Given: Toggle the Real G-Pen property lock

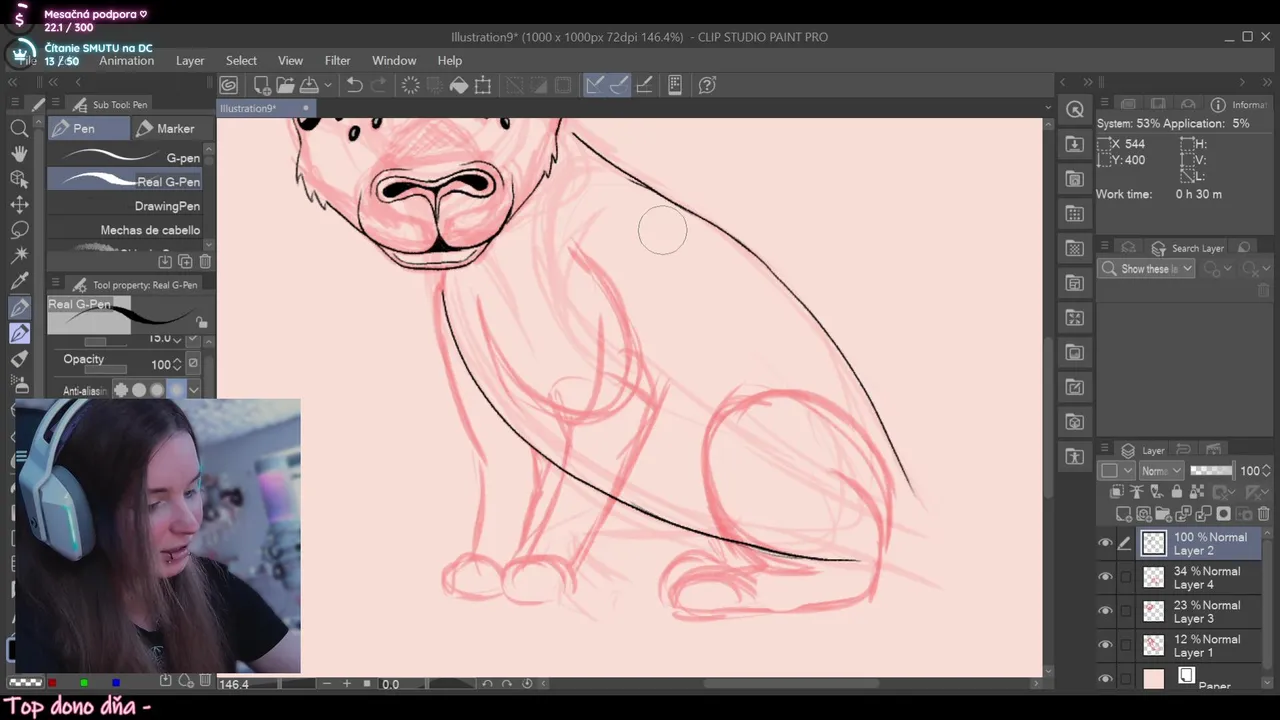Looking at the screenshot, I should tap(202, 322).
